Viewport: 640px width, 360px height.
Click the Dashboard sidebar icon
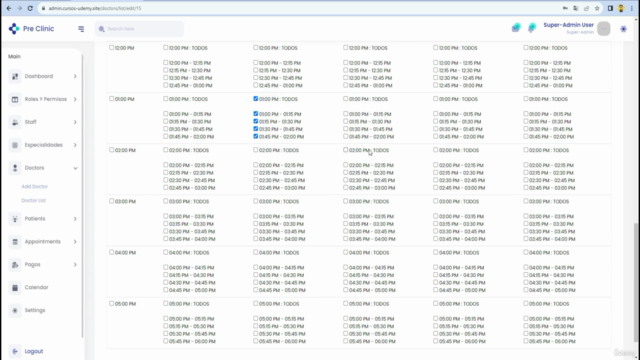pos(15,76)
